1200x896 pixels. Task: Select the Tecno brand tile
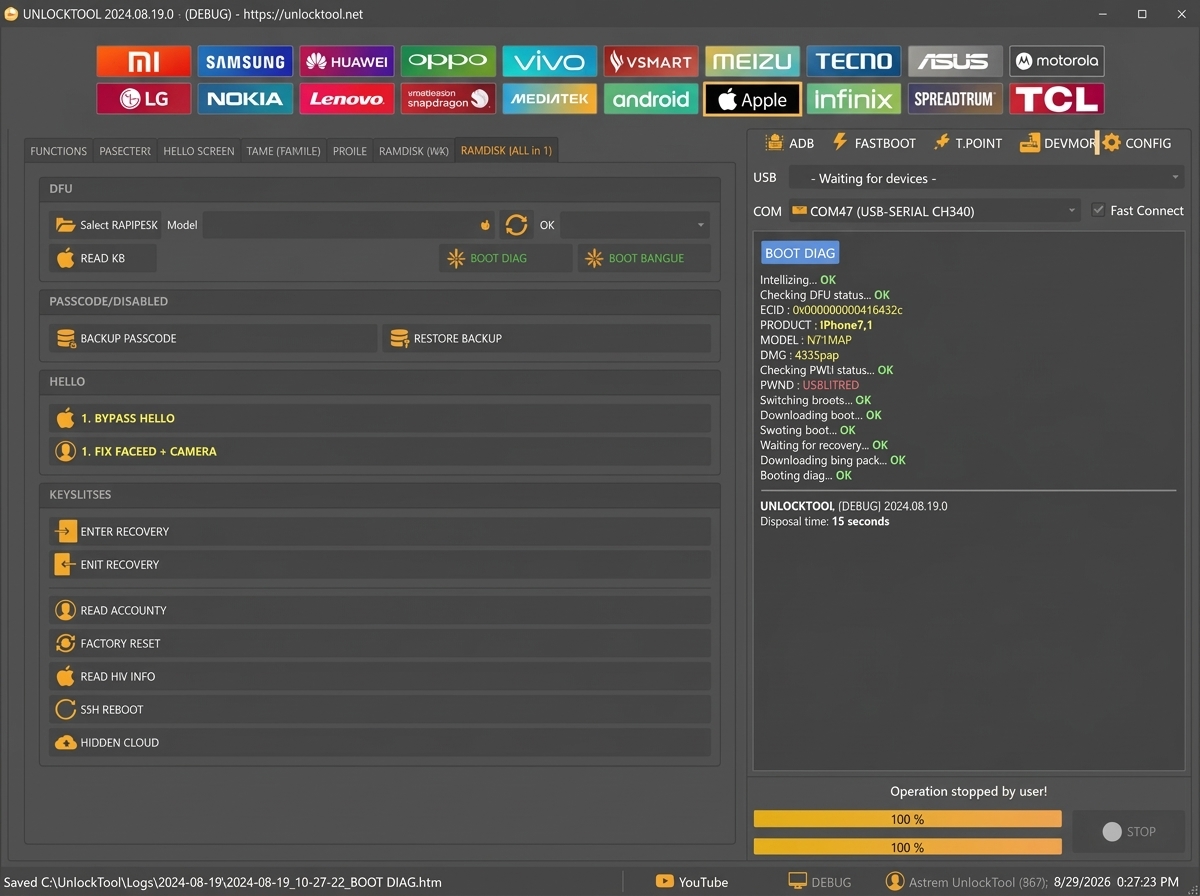coord(853,61)
